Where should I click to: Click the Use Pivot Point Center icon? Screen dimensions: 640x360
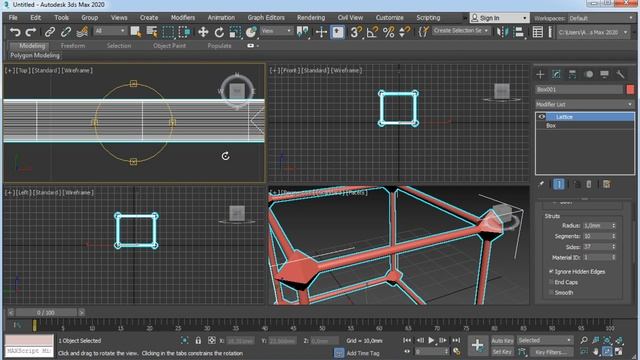[302, 32]
